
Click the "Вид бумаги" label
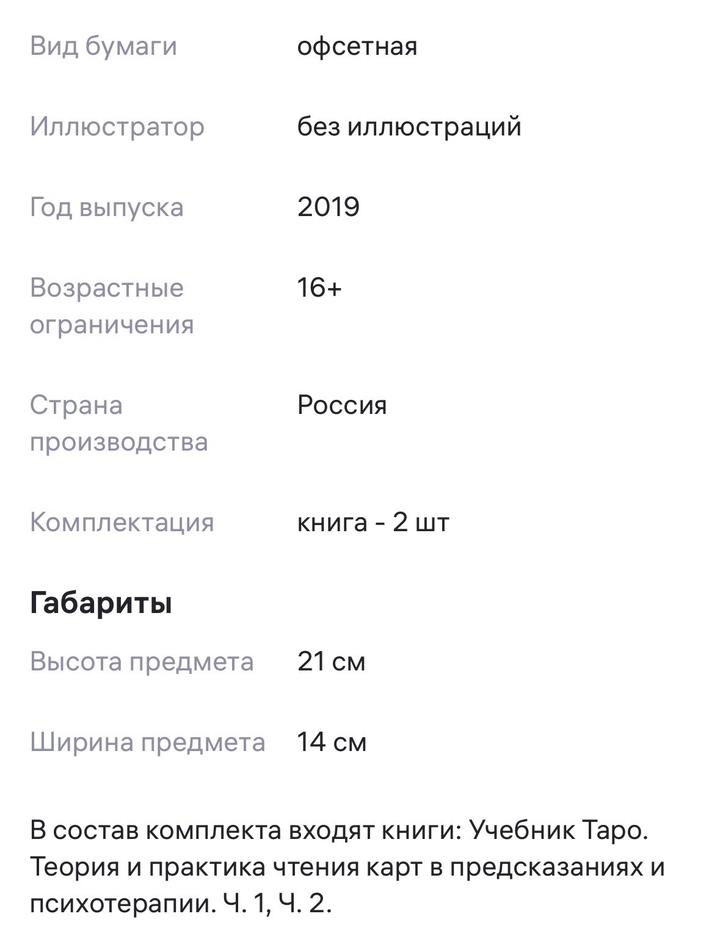coord(103,46)
